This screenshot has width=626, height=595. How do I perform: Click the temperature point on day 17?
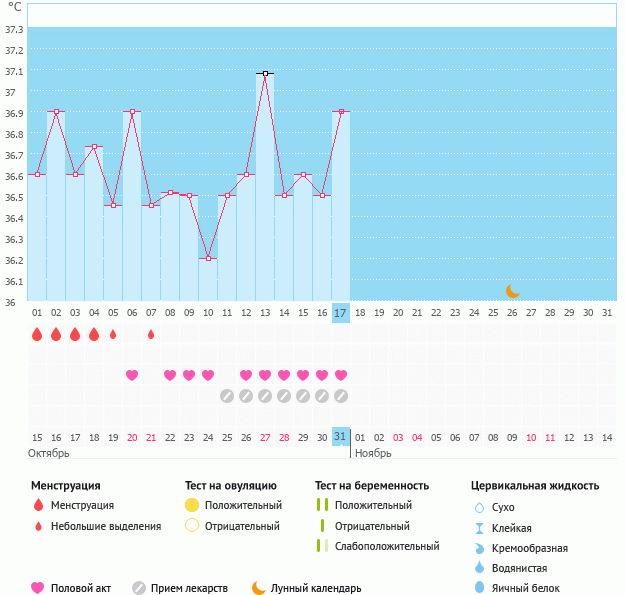click(x=341, y=112)
